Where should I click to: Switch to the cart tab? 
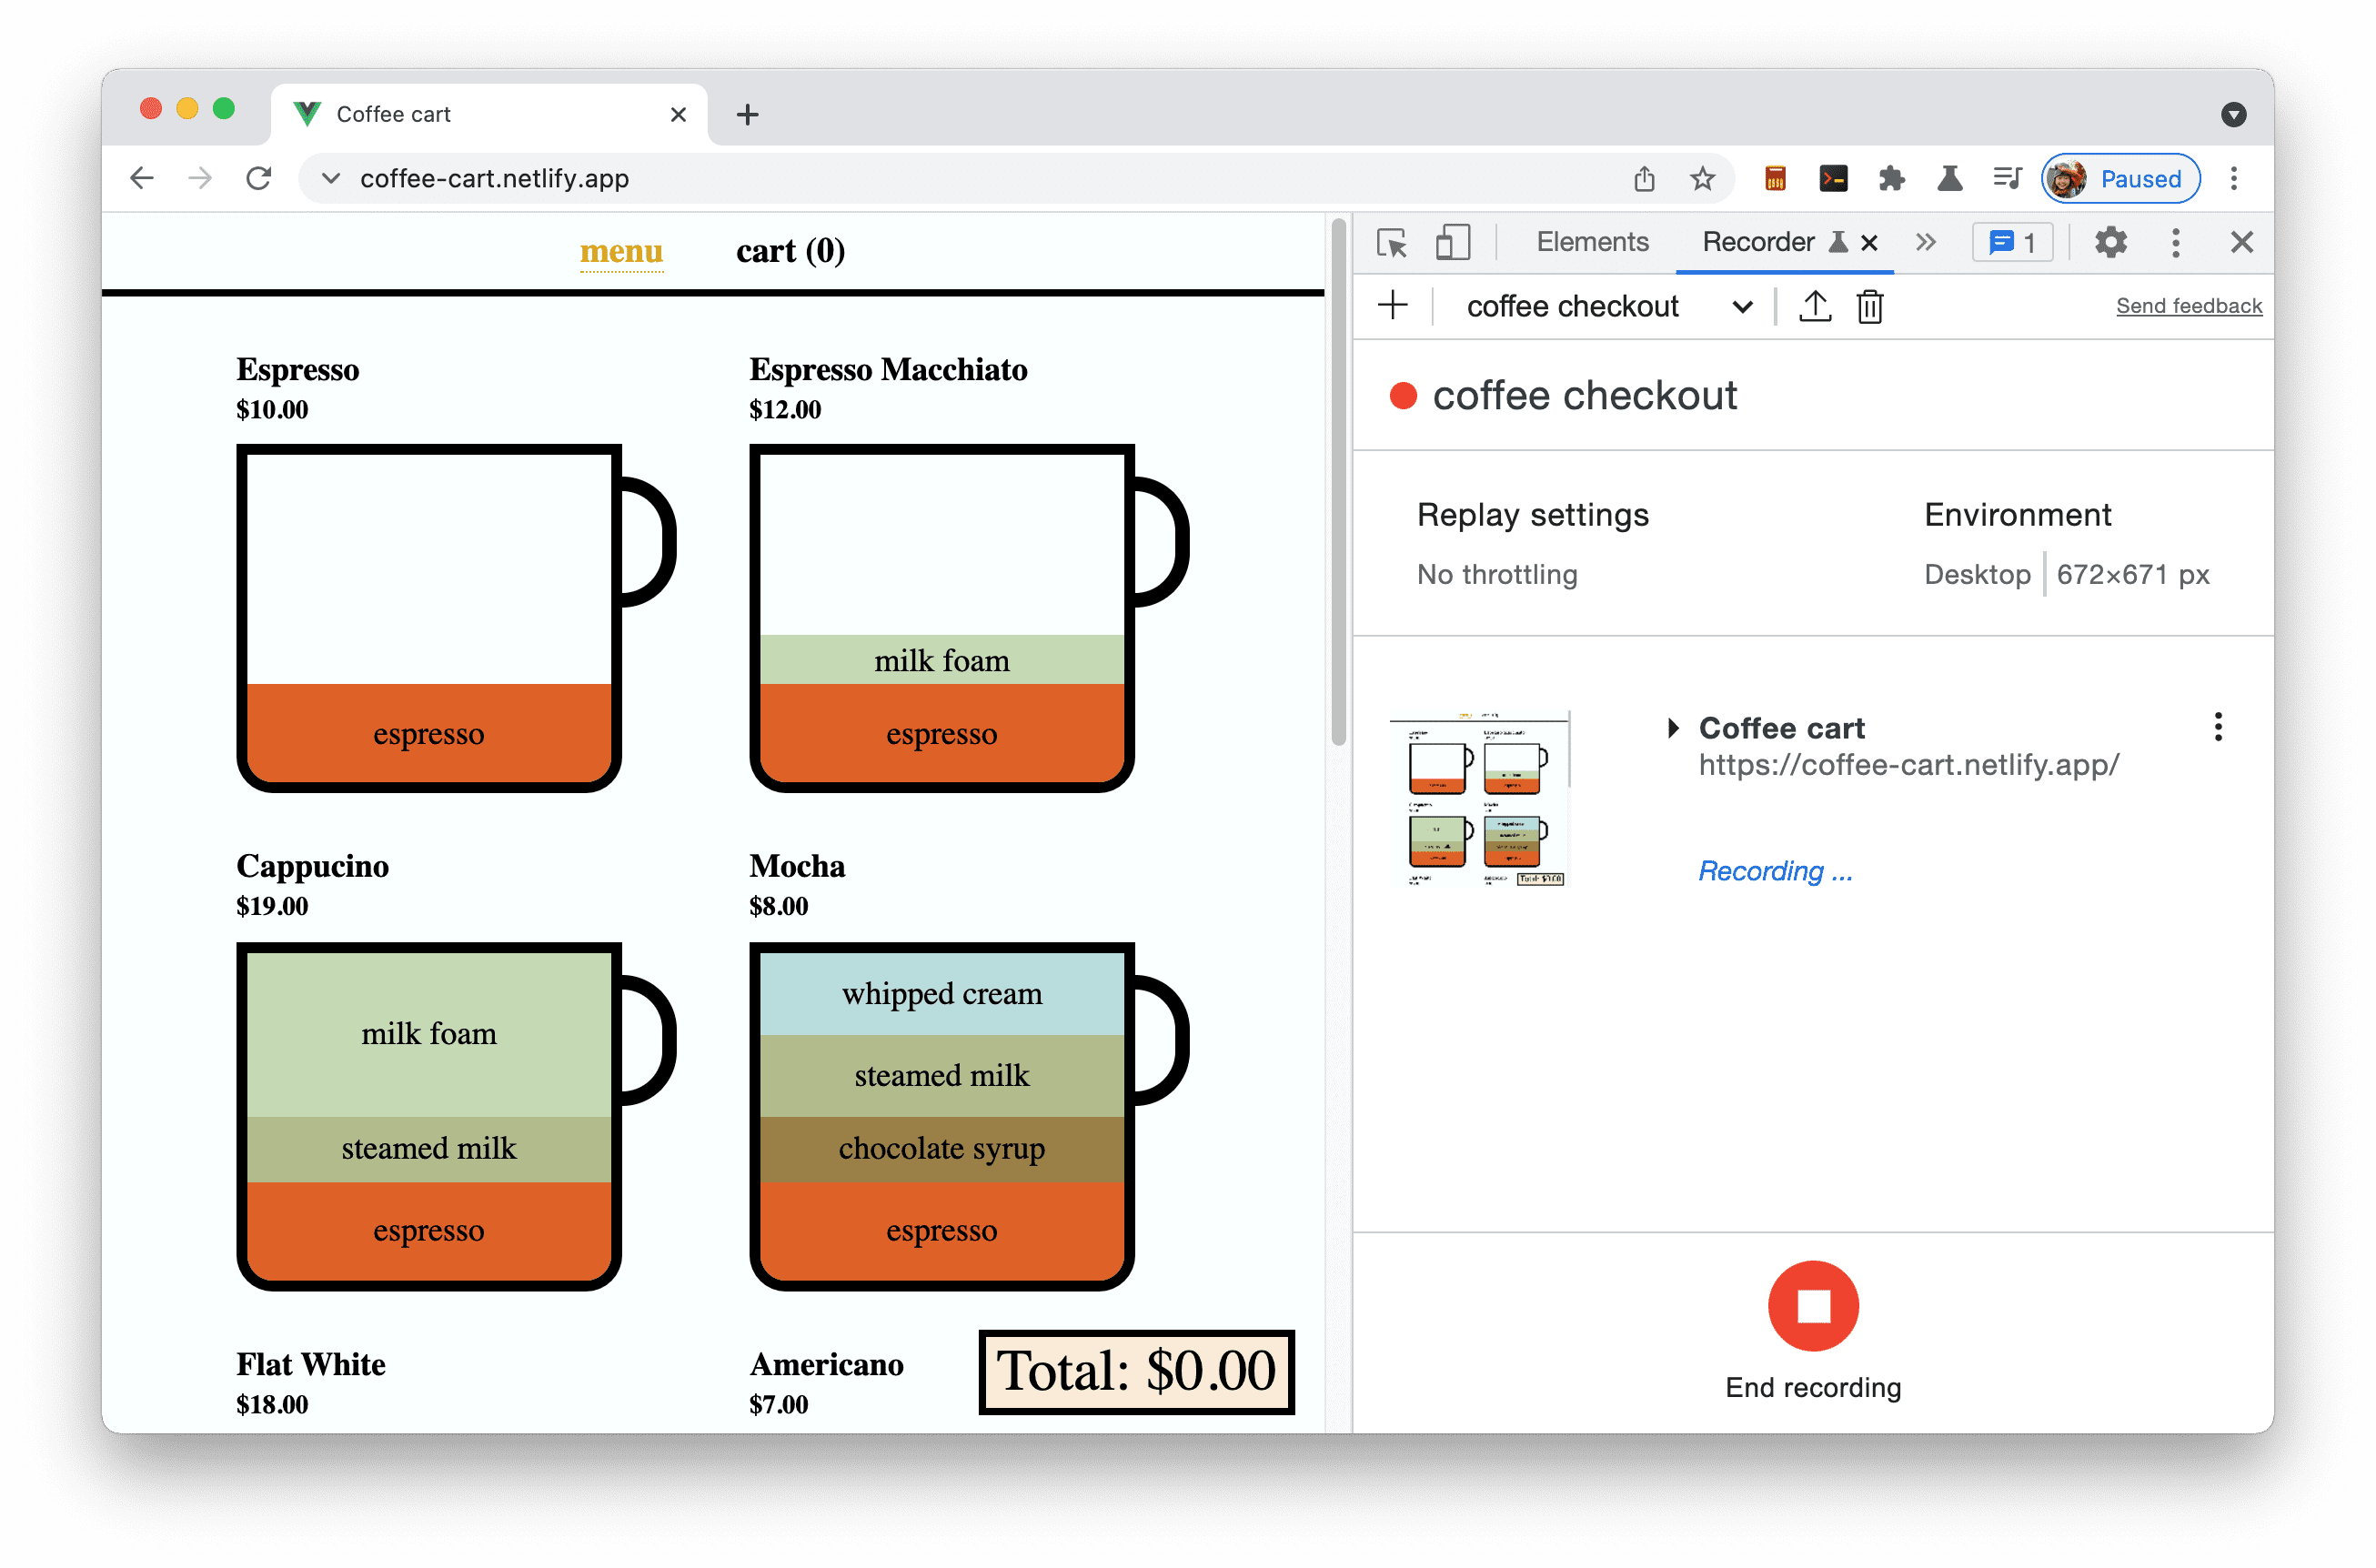[x=786, y=250]
